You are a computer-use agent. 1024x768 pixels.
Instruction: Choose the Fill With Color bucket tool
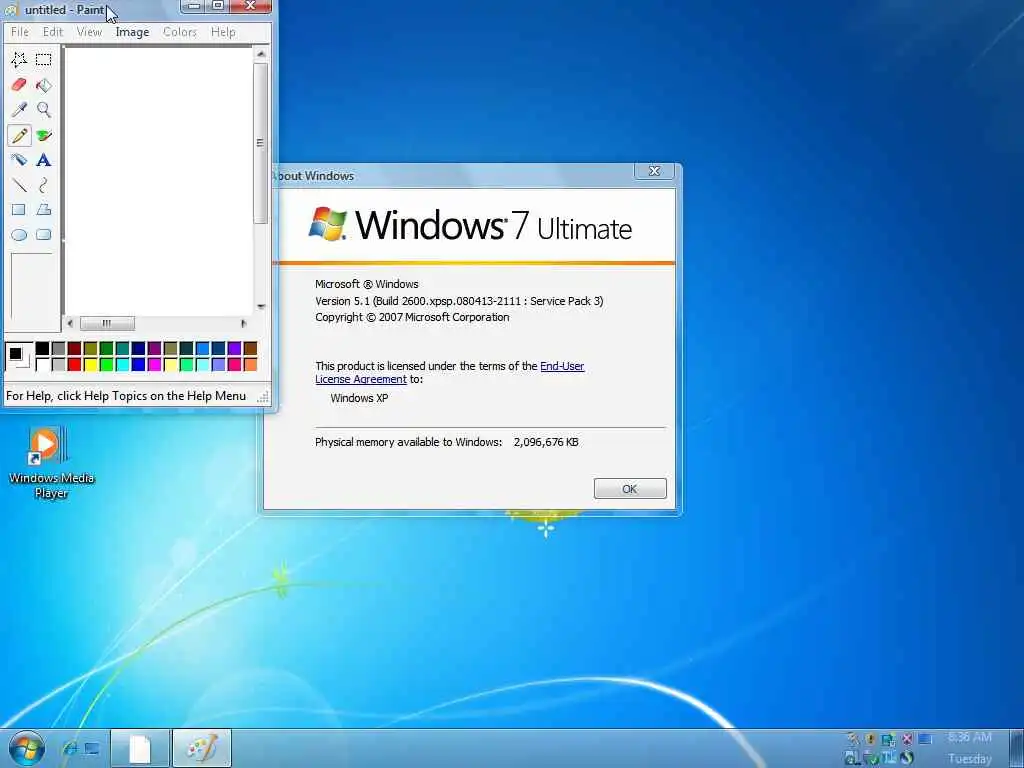click(x=44, y=85)
